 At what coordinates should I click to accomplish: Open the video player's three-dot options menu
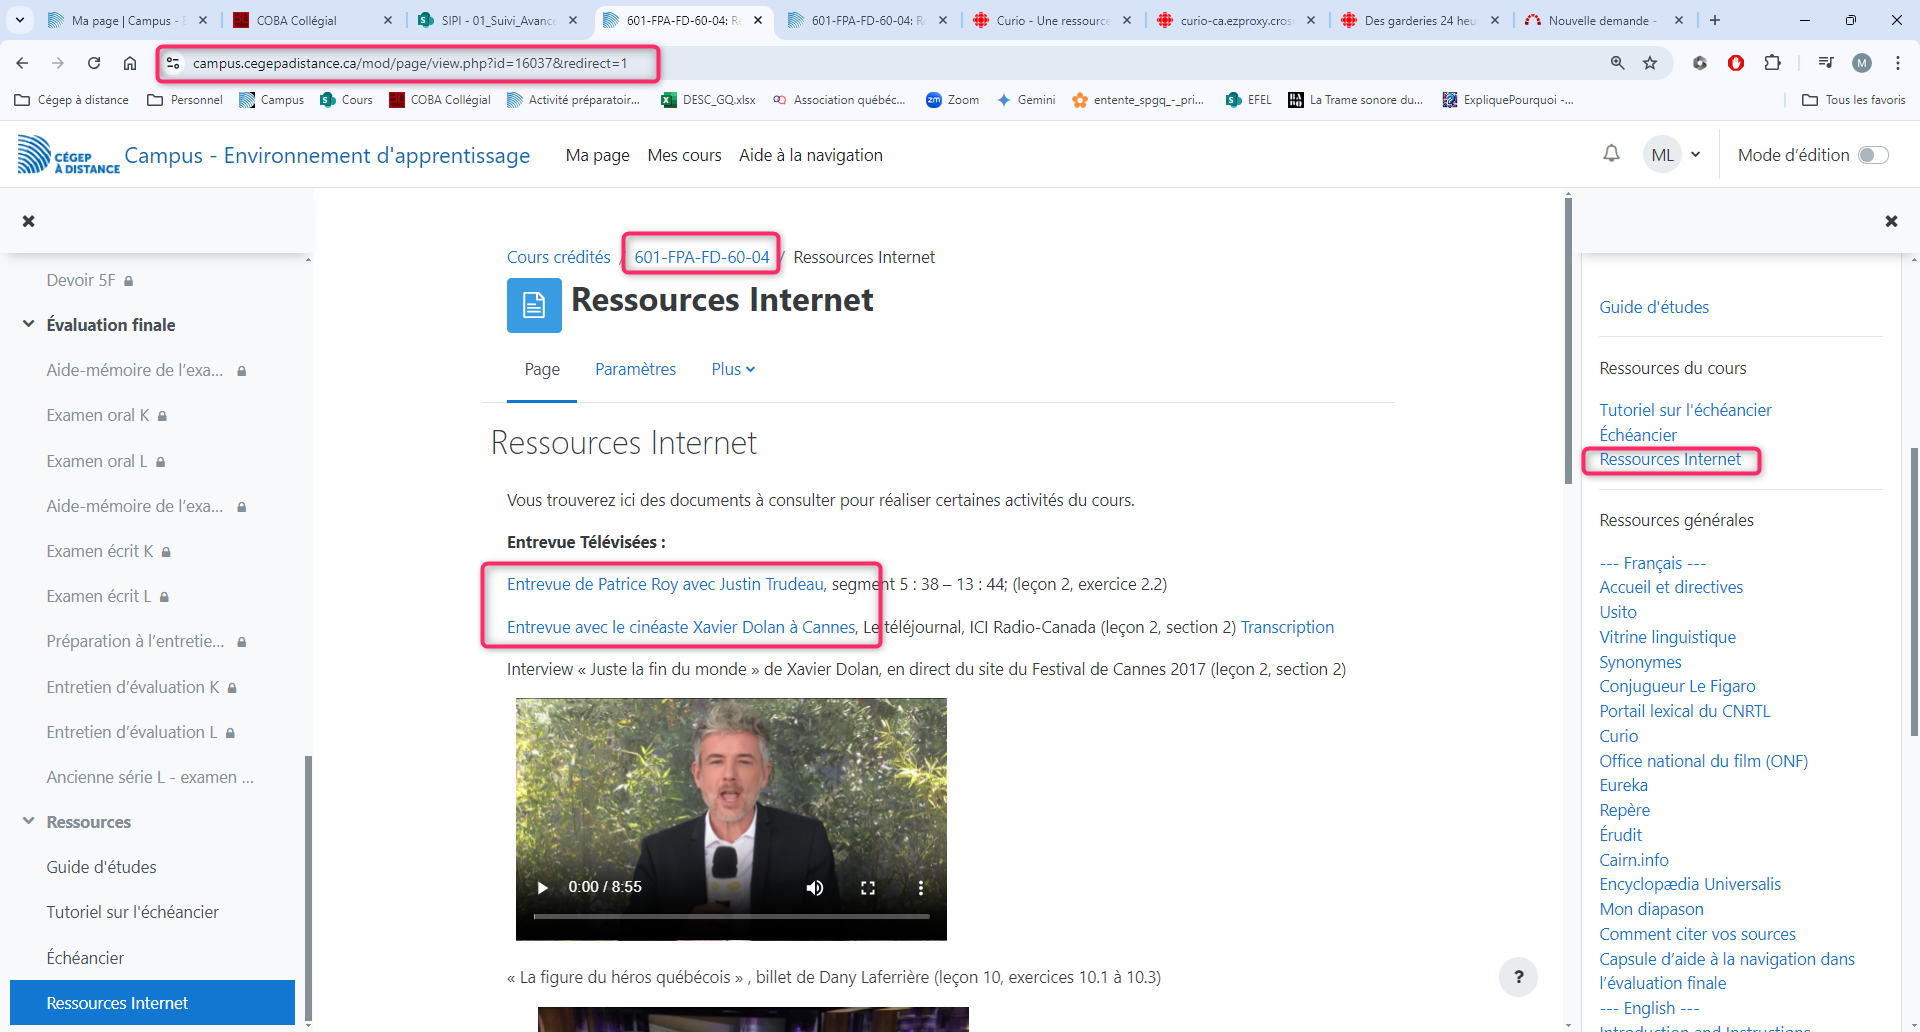[920, 887]
